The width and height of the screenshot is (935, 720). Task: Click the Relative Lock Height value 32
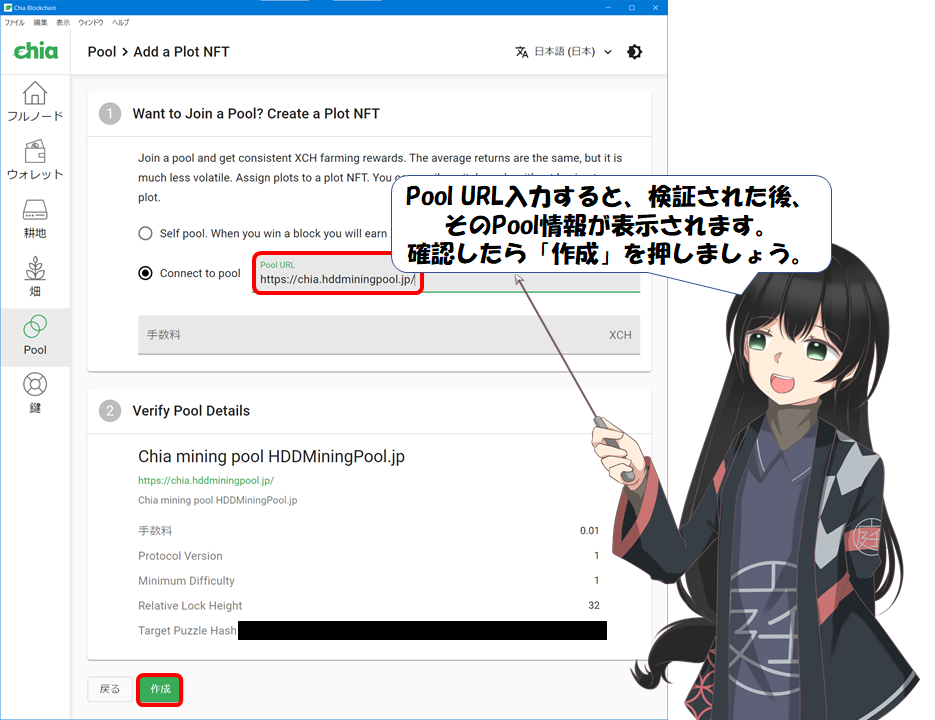594,605
